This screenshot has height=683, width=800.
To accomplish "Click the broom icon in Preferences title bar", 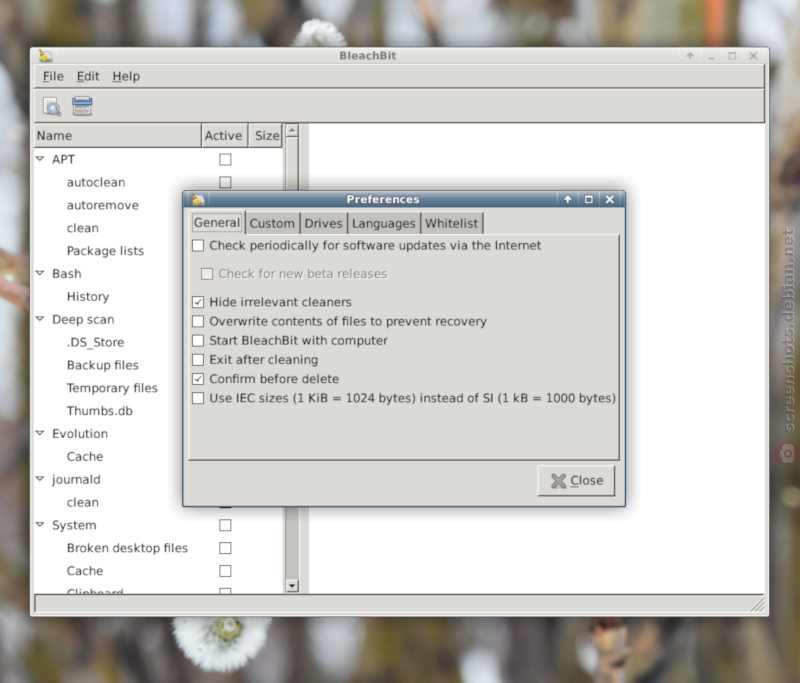I will click(198, 199).
